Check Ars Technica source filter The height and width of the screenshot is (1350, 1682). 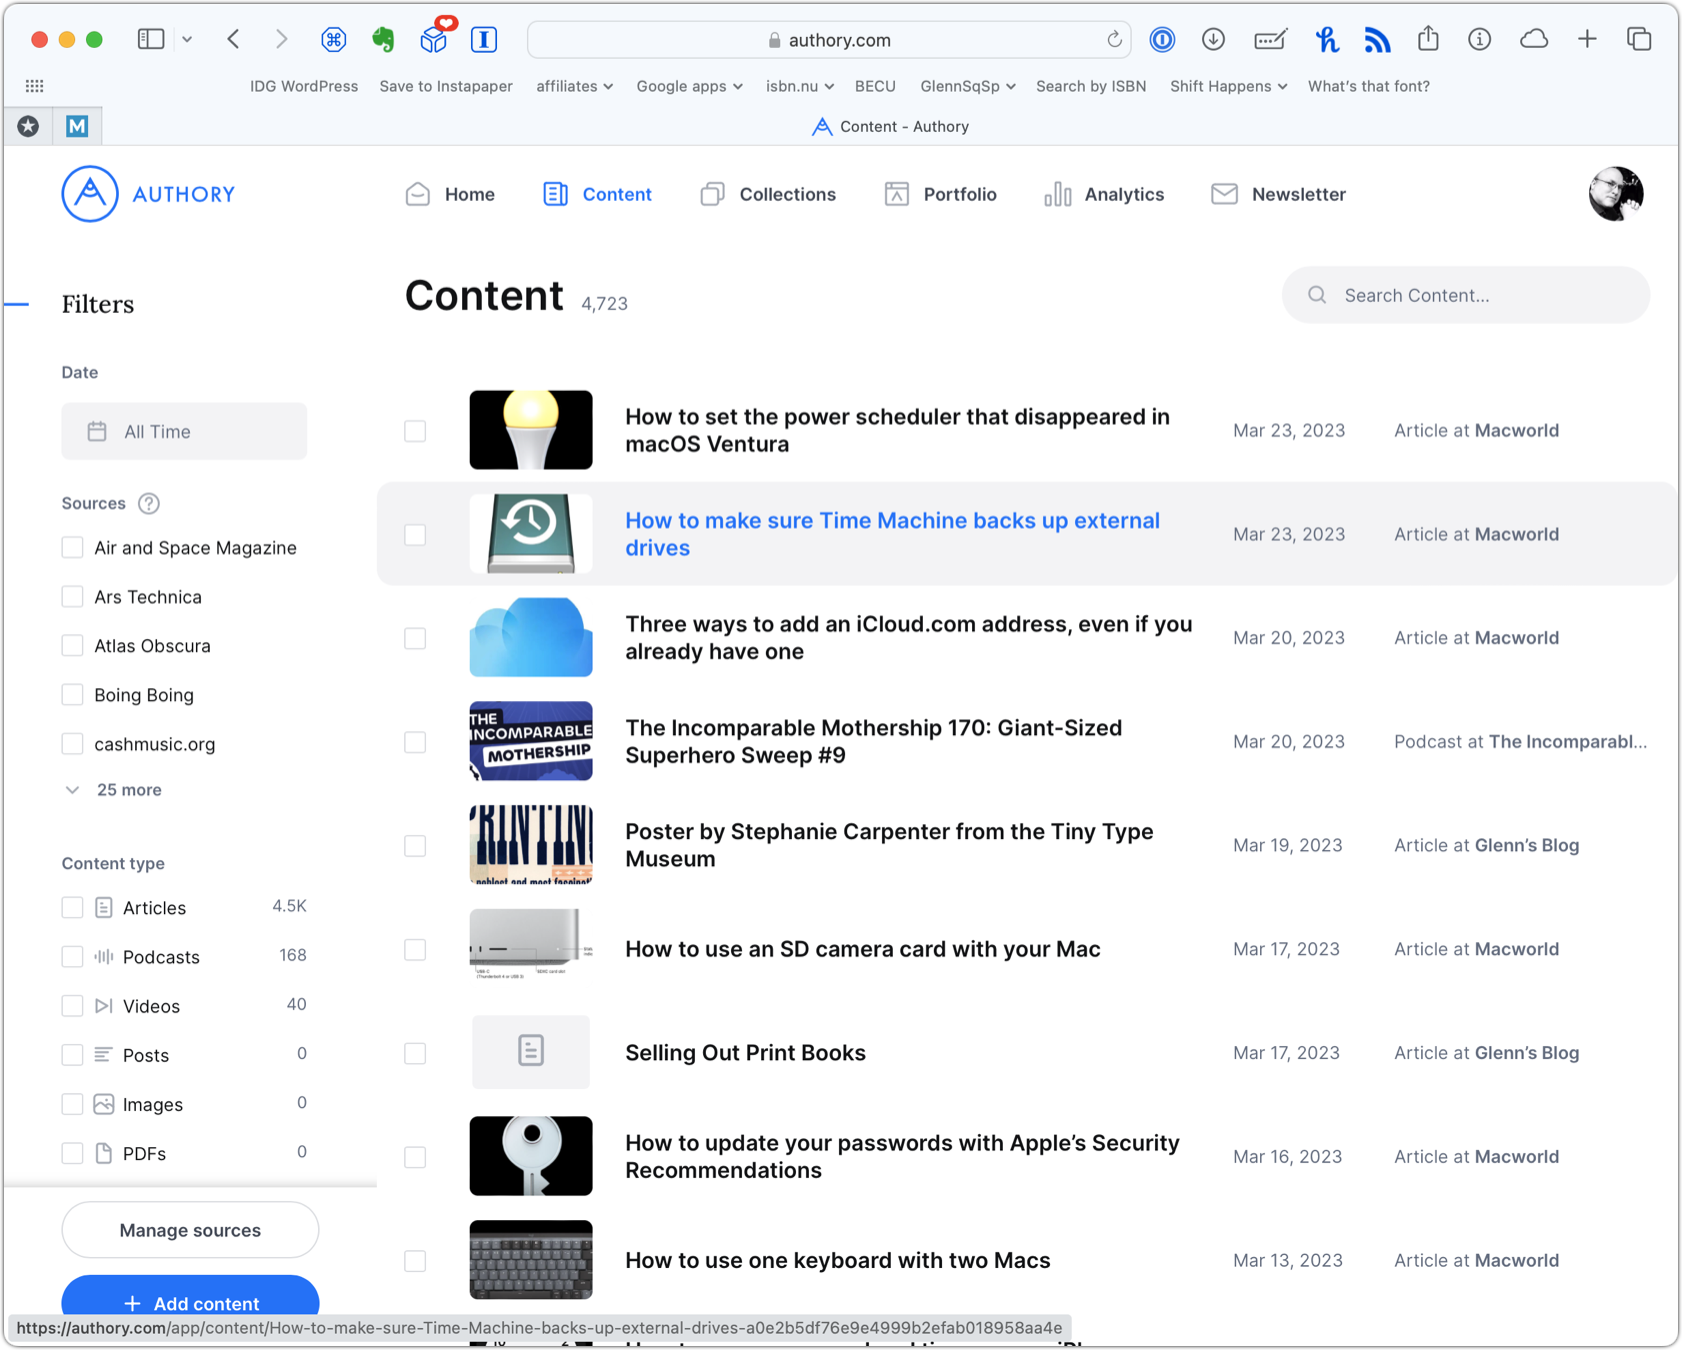(72, 596)
